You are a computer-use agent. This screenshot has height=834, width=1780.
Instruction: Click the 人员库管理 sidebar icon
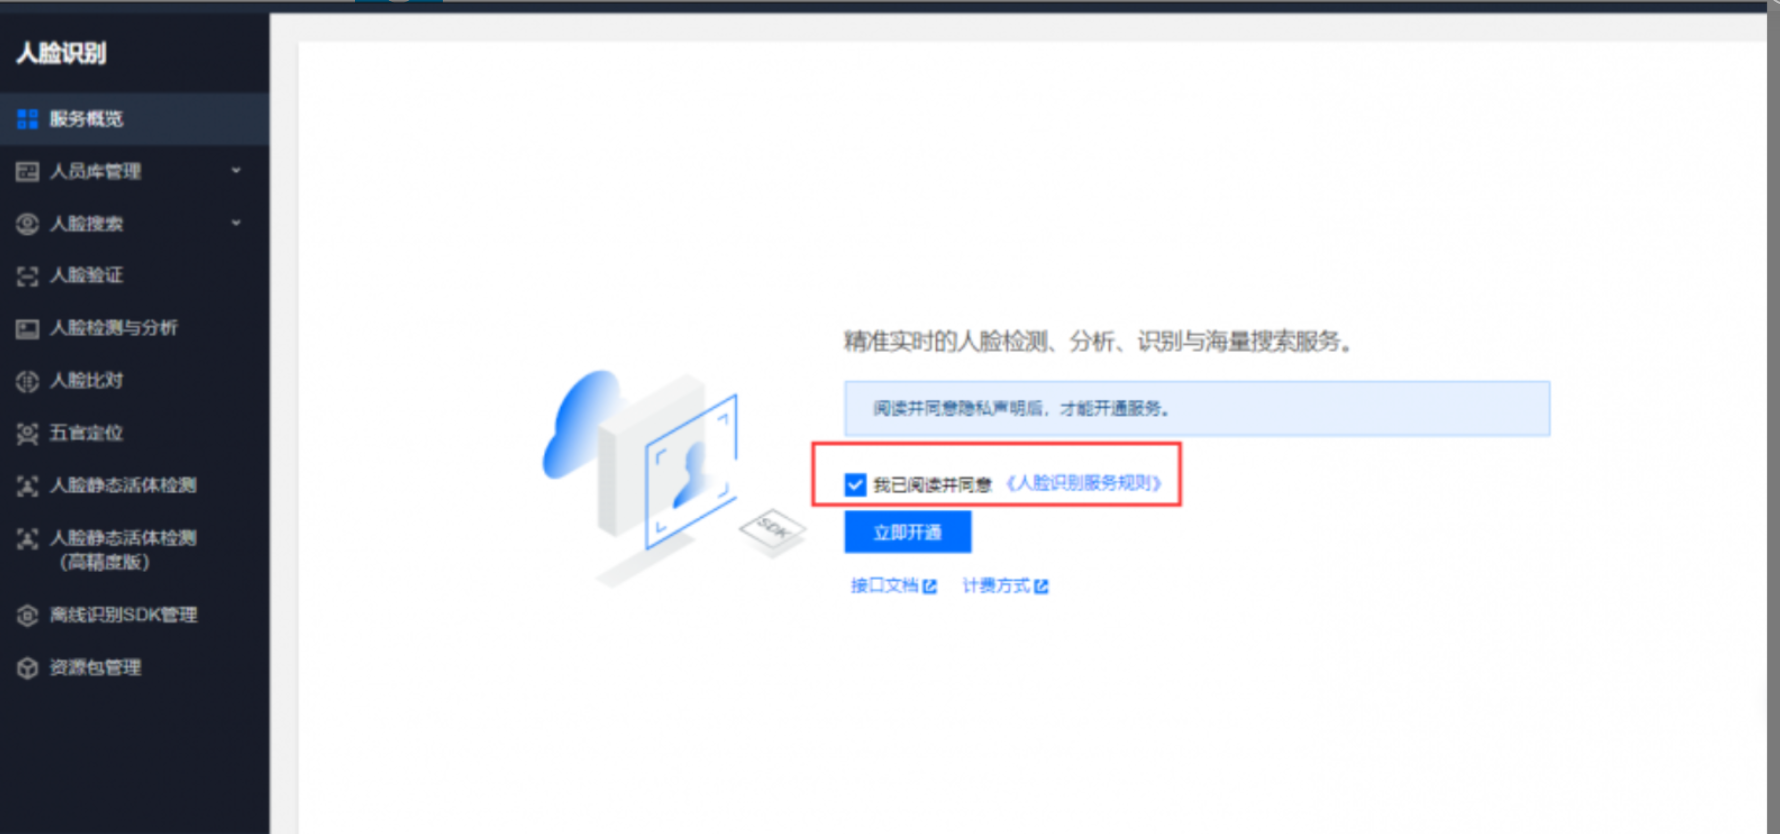[28, 172]
